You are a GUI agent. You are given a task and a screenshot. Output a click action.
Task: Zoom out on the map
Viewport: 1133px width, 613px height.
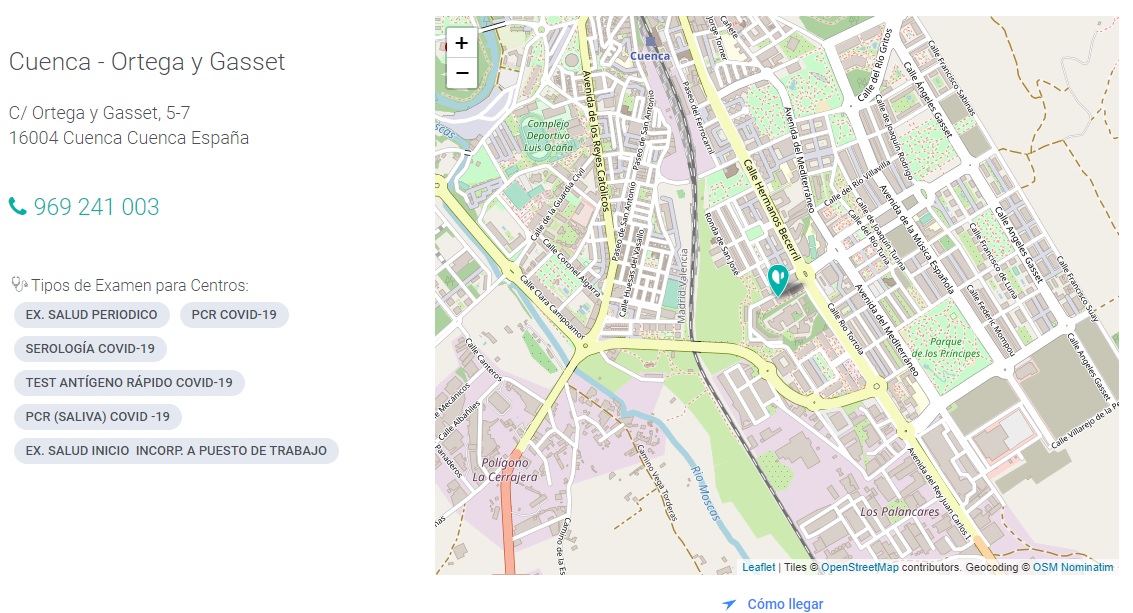[461, 73]
